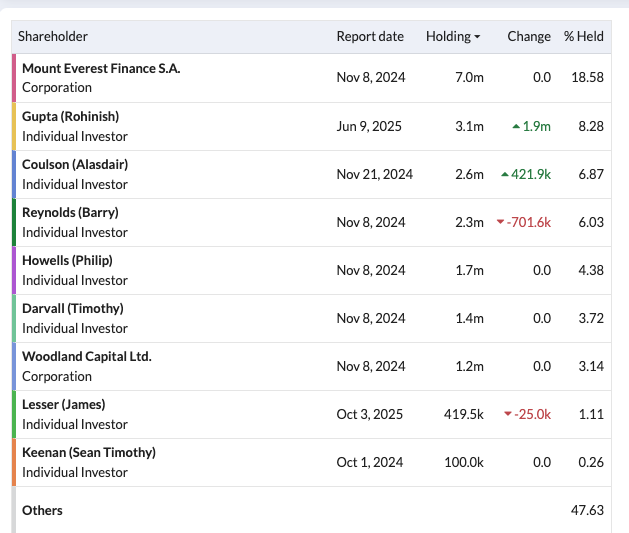The image size is (629, 533).
Task: Select holding value 100.0k
Action: tap(464, 462)
